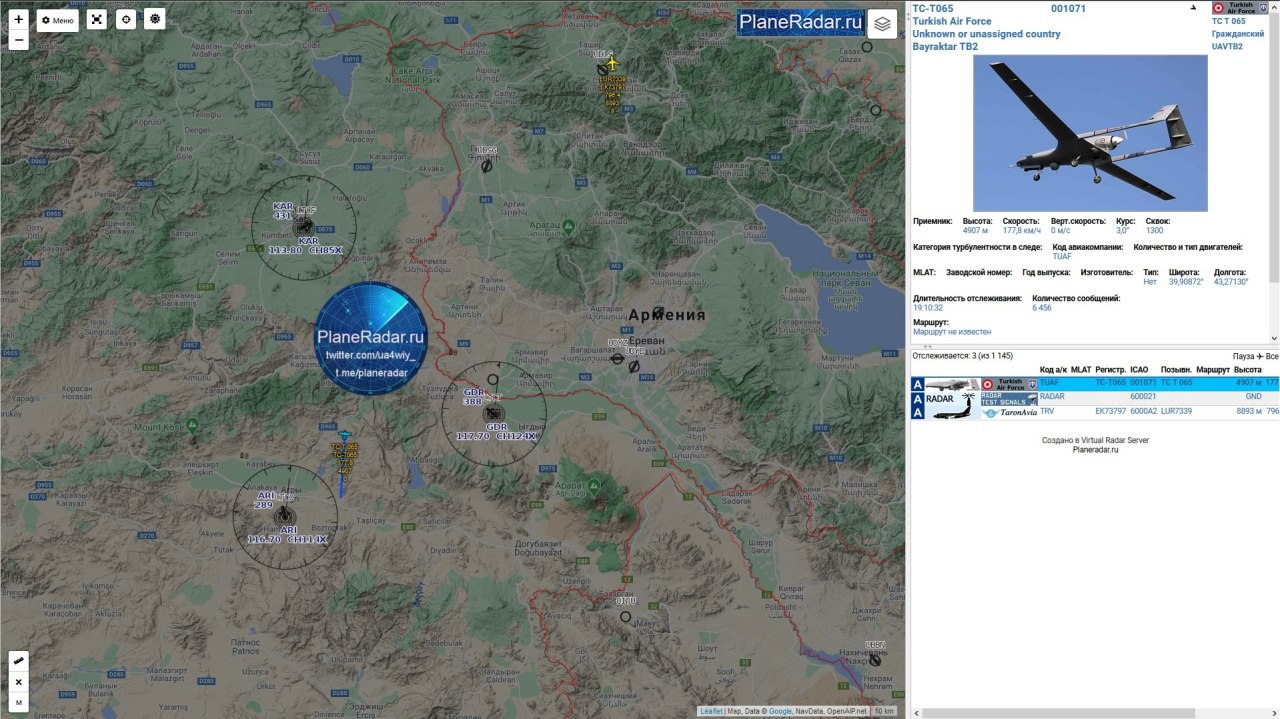Click speed value 177,8 км/ч
This screenshot has width=1280, height=719.
click(1023, 231)
